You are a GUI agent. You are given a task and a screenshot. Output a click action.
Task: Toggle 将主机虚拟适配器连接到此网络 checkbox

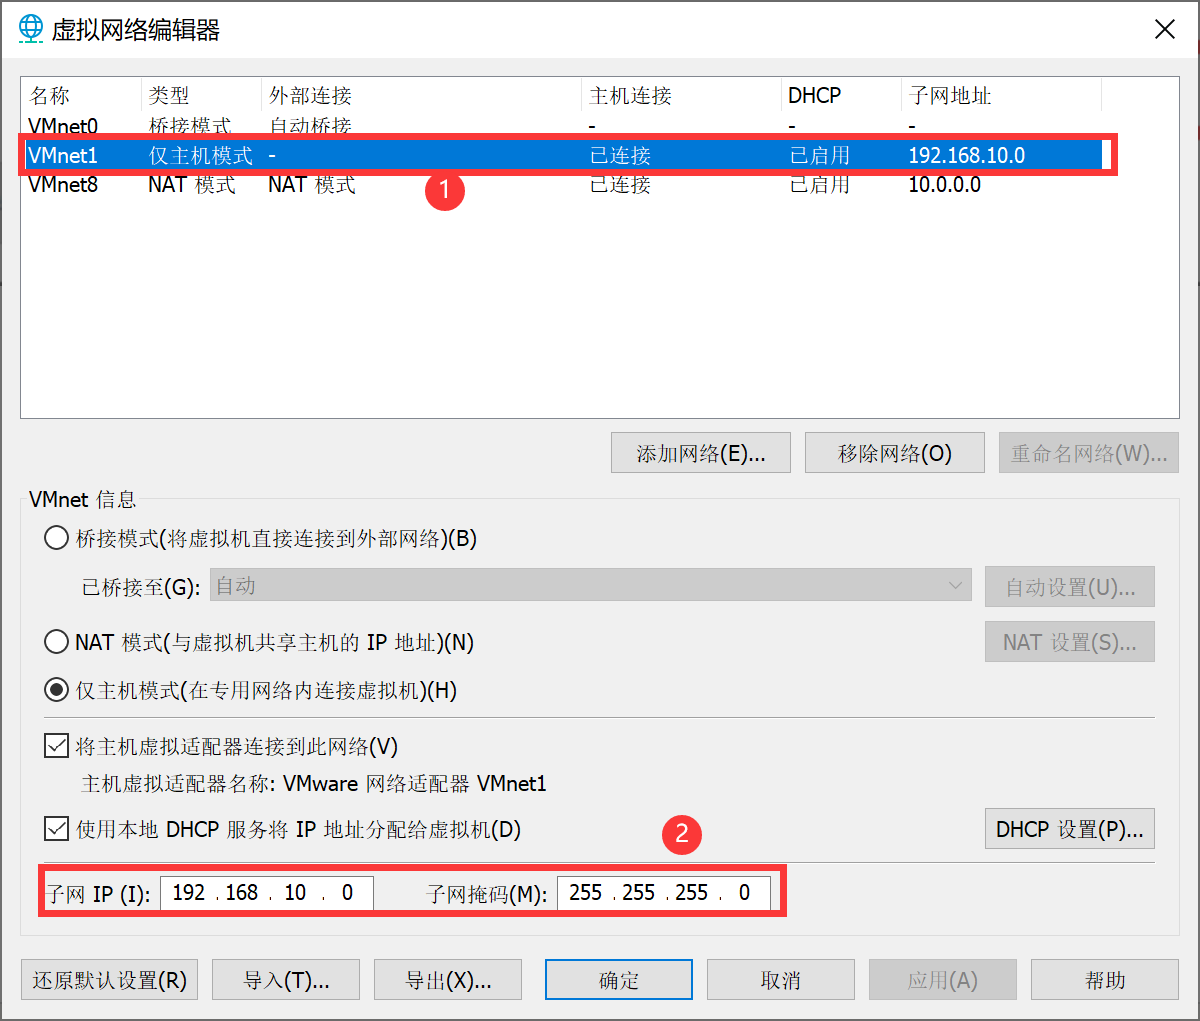tap(57, 746)
